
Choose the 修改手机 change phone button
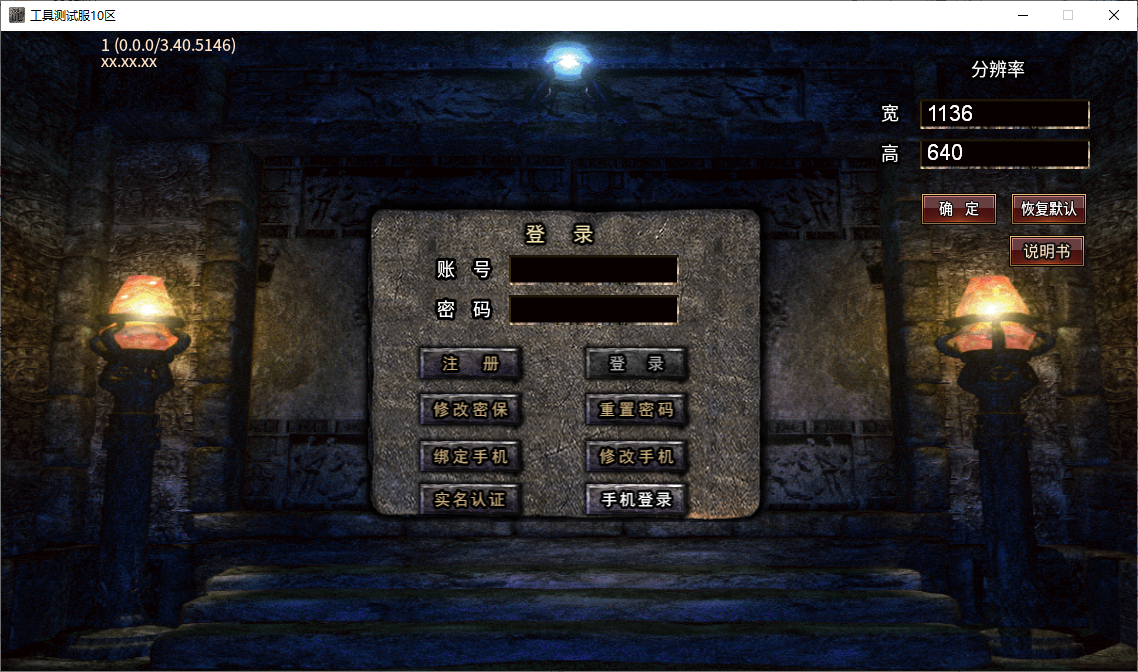coord(636,456)
